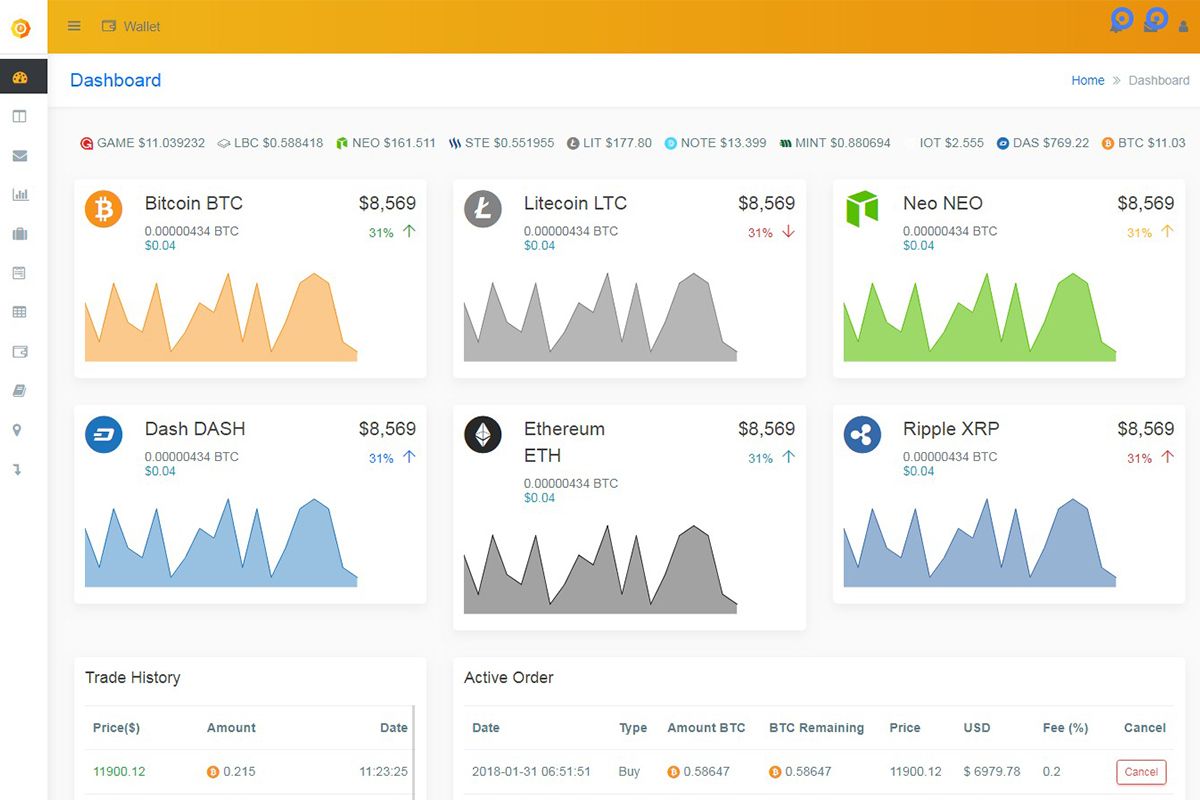
Task: Click the blue up arrow on Dash card
Action: [x=409, y=457]
